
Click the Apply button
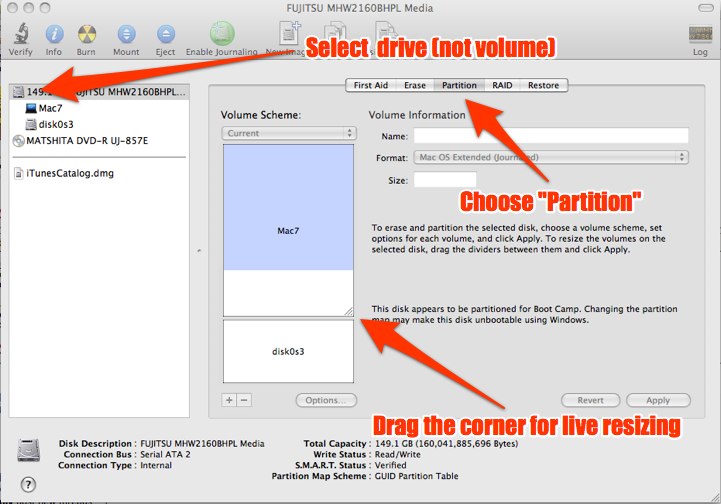[658, 400]
